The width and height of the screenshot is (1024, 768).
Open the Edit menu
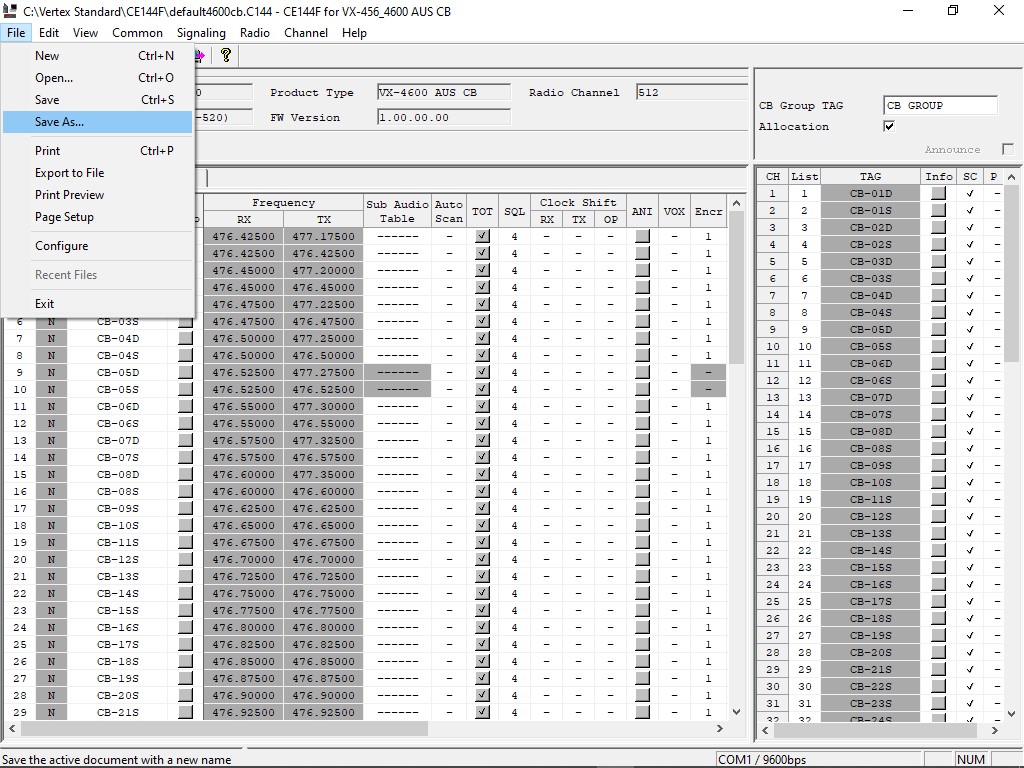point(49,33)
